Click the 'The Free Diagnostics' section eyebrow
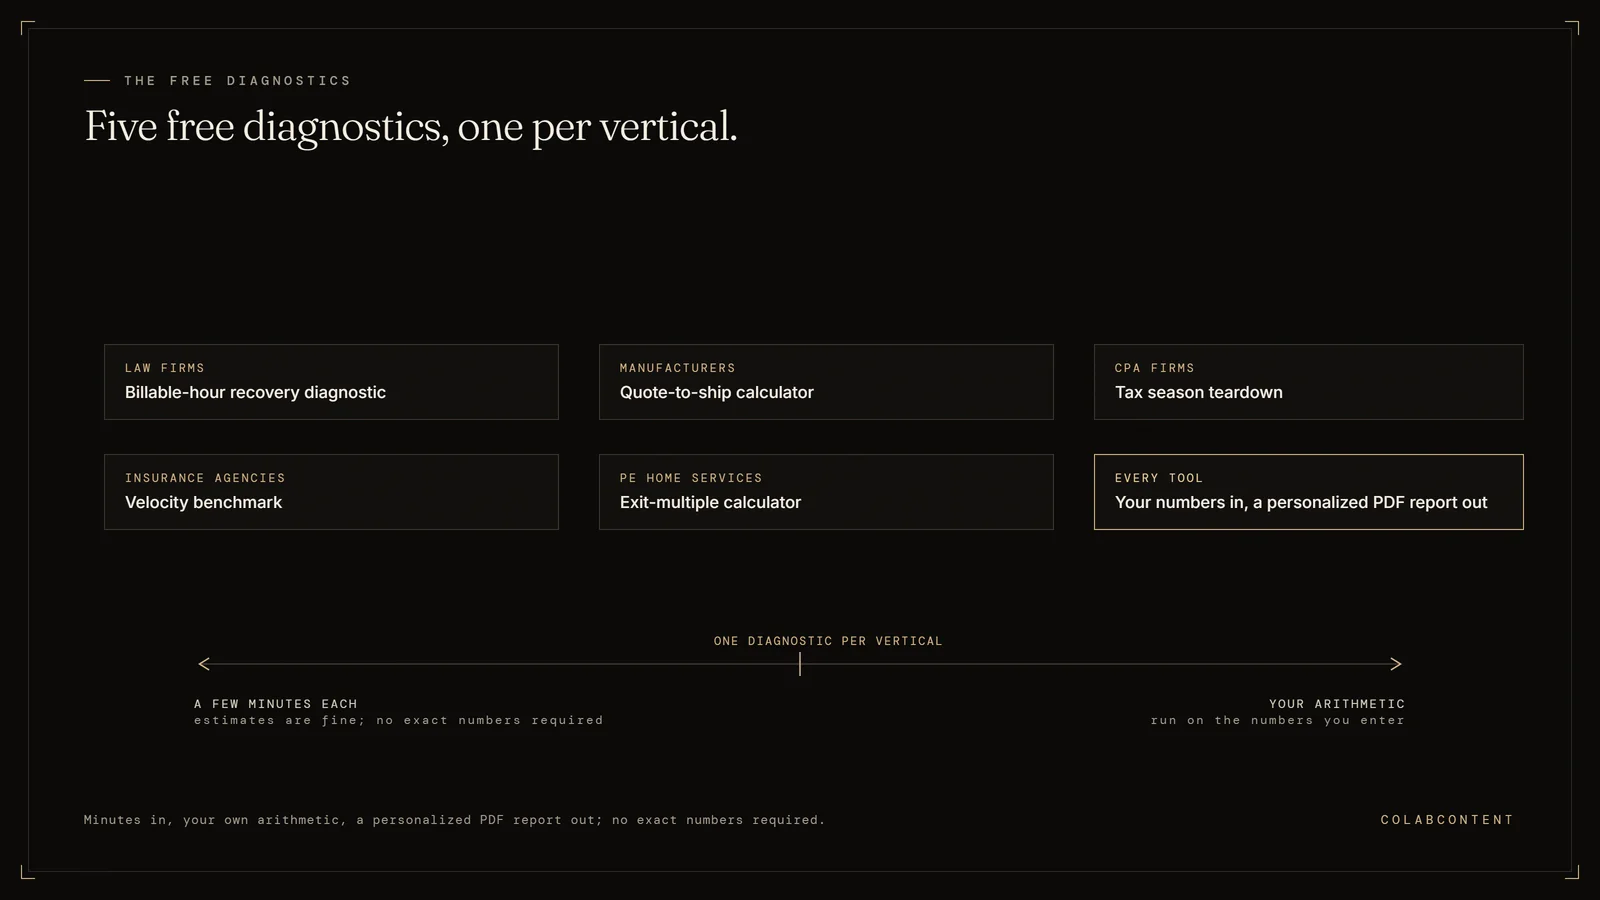1600x900 pixels. coord(238,81)
